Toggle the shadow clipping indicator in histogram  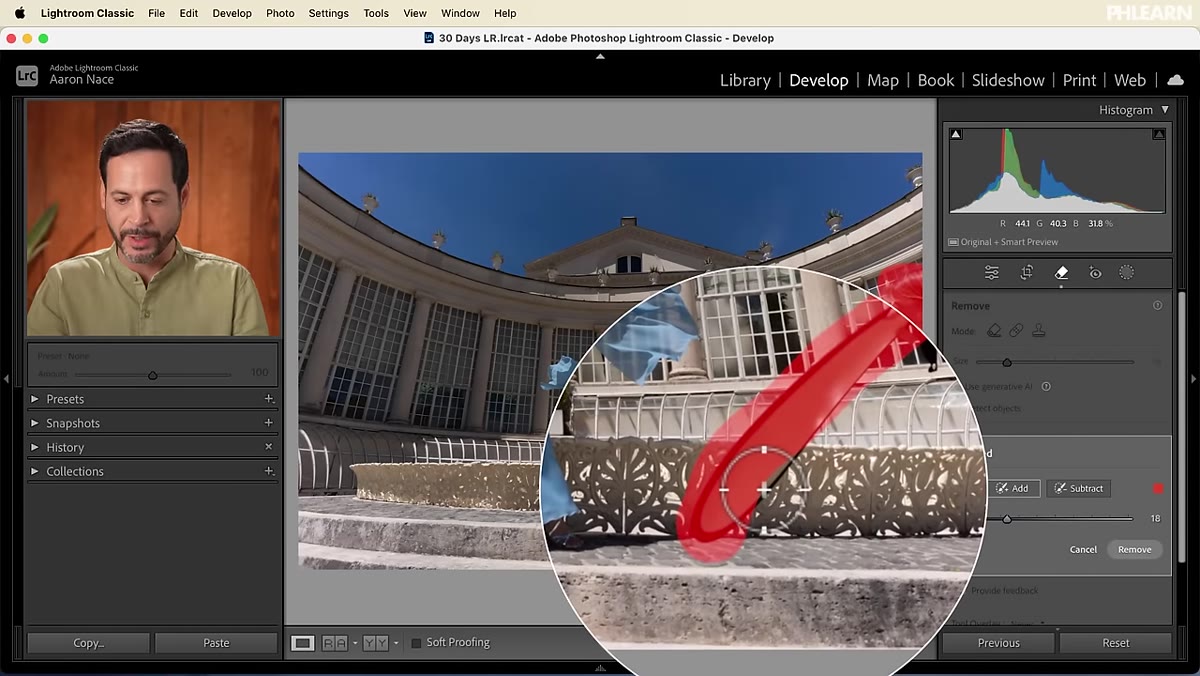pyautogui.click(x=956, y=134)
